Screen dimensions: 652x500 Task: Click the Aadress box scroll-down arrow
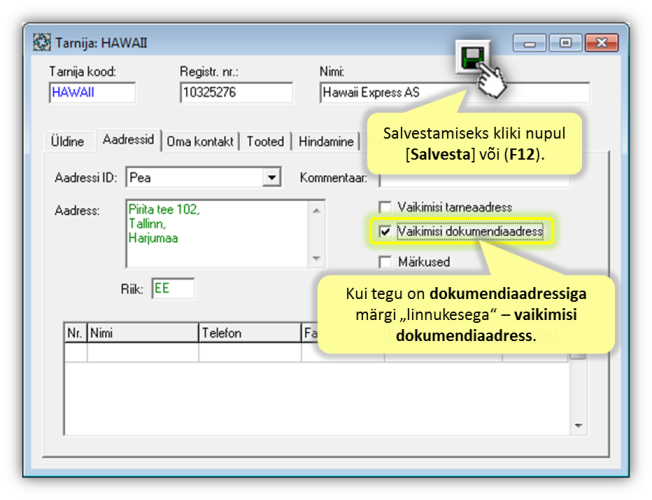tap(318, 258)
